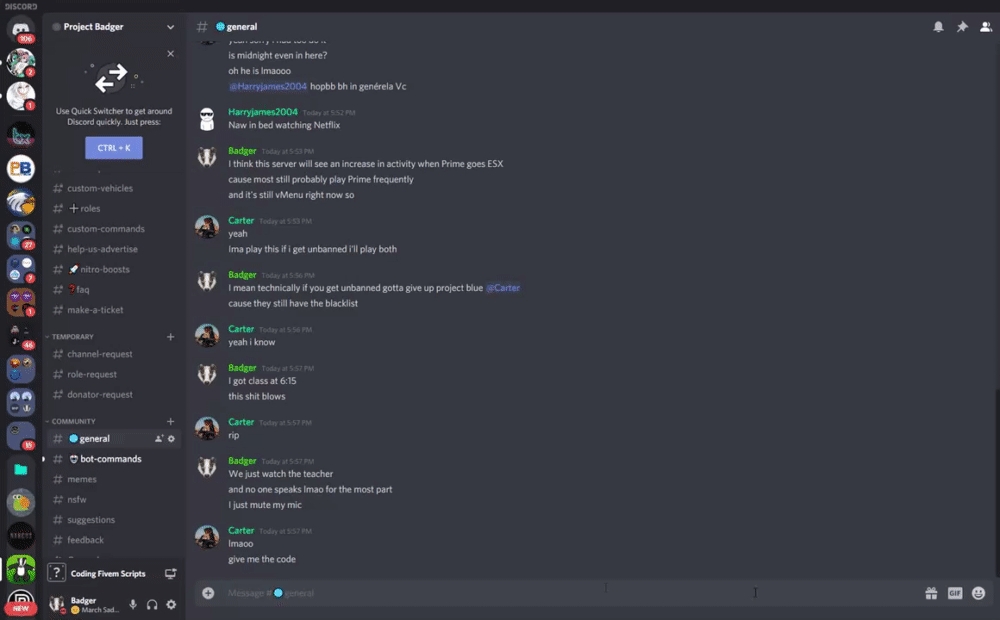
Task: Collapse the COMMUNITY channel category
Action: 74,422
